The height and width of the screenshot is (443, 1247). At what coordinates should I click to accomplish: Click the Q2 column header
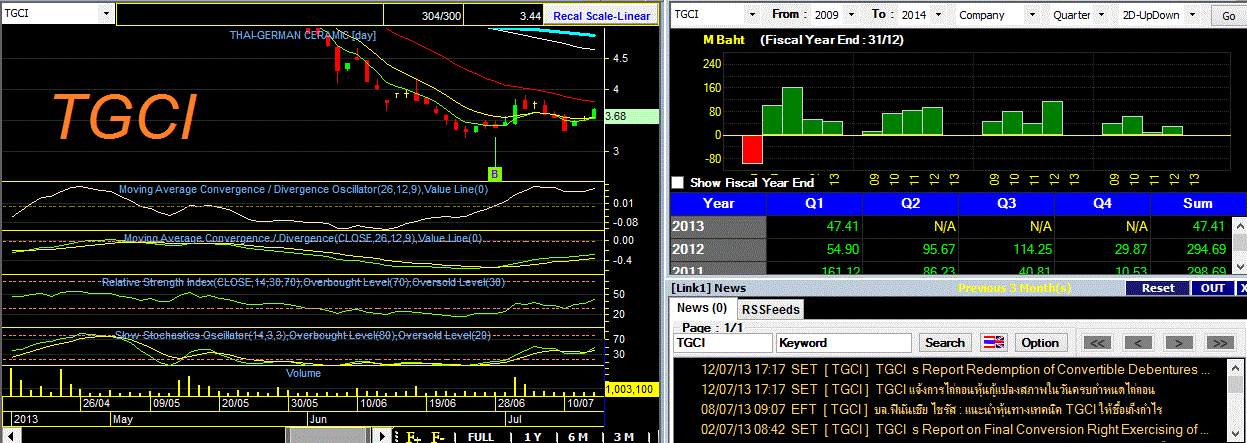tap(909, 204)
